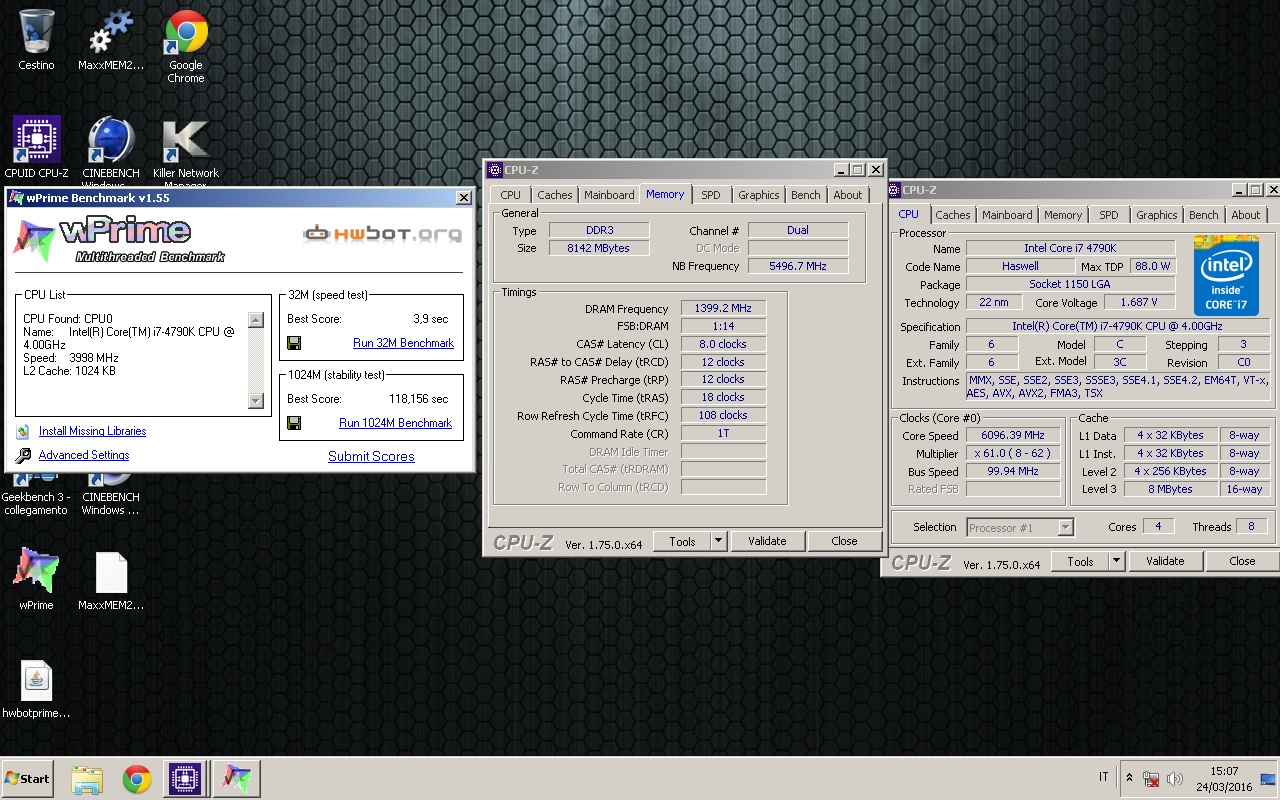
Task: Open About tab in right CPU-Z window
Action: point(1246,215)
